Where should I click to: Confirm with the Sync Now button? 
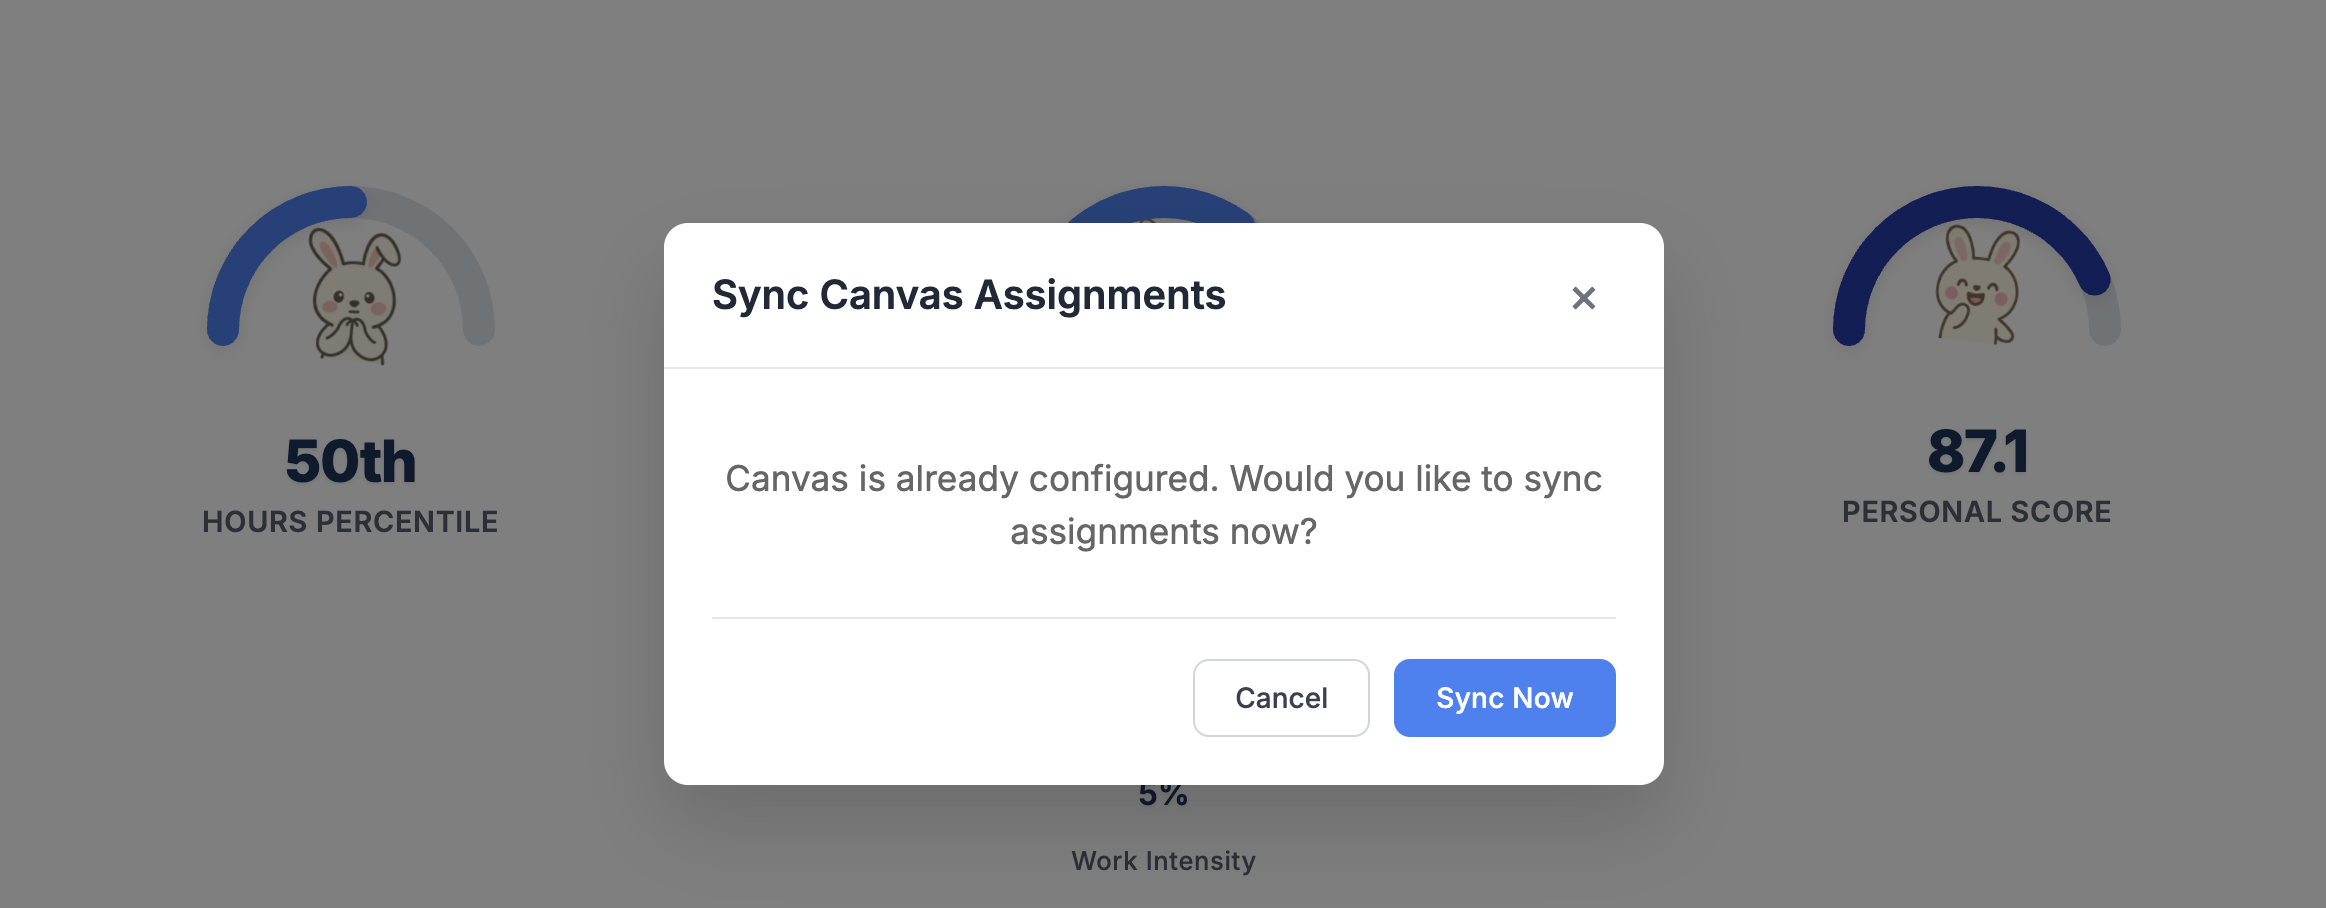click(1504, 698)
